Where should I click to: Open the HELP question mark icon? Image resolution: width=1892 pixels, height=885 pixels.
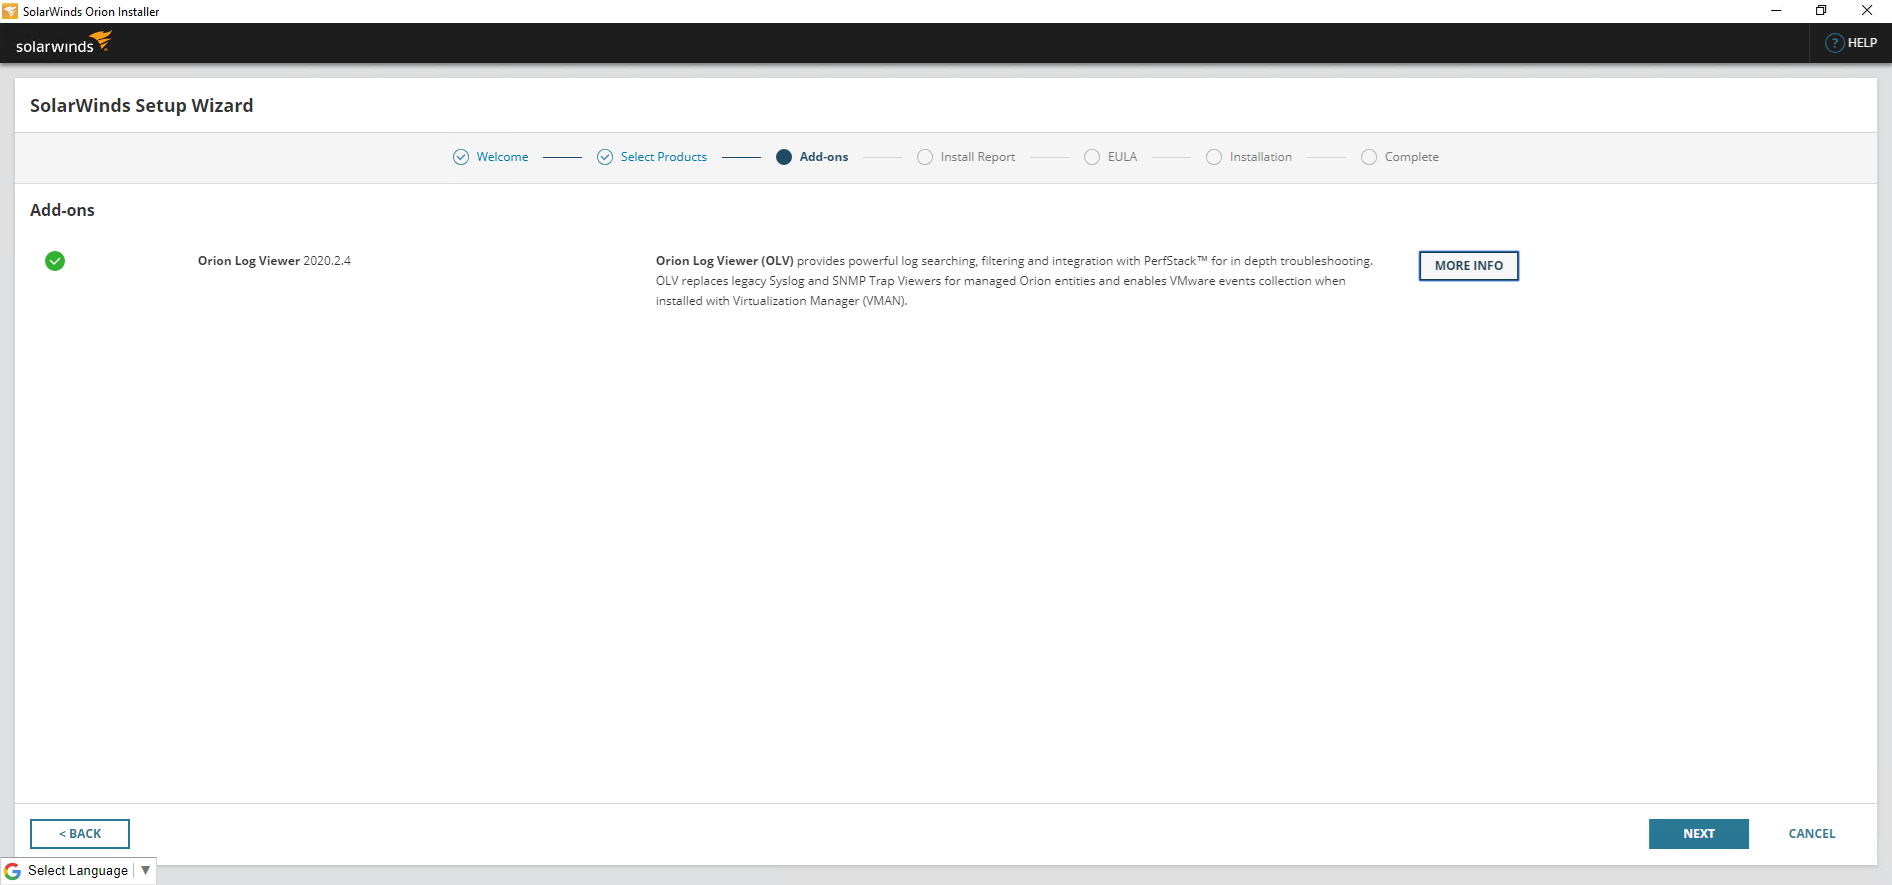click(1834, 43)
